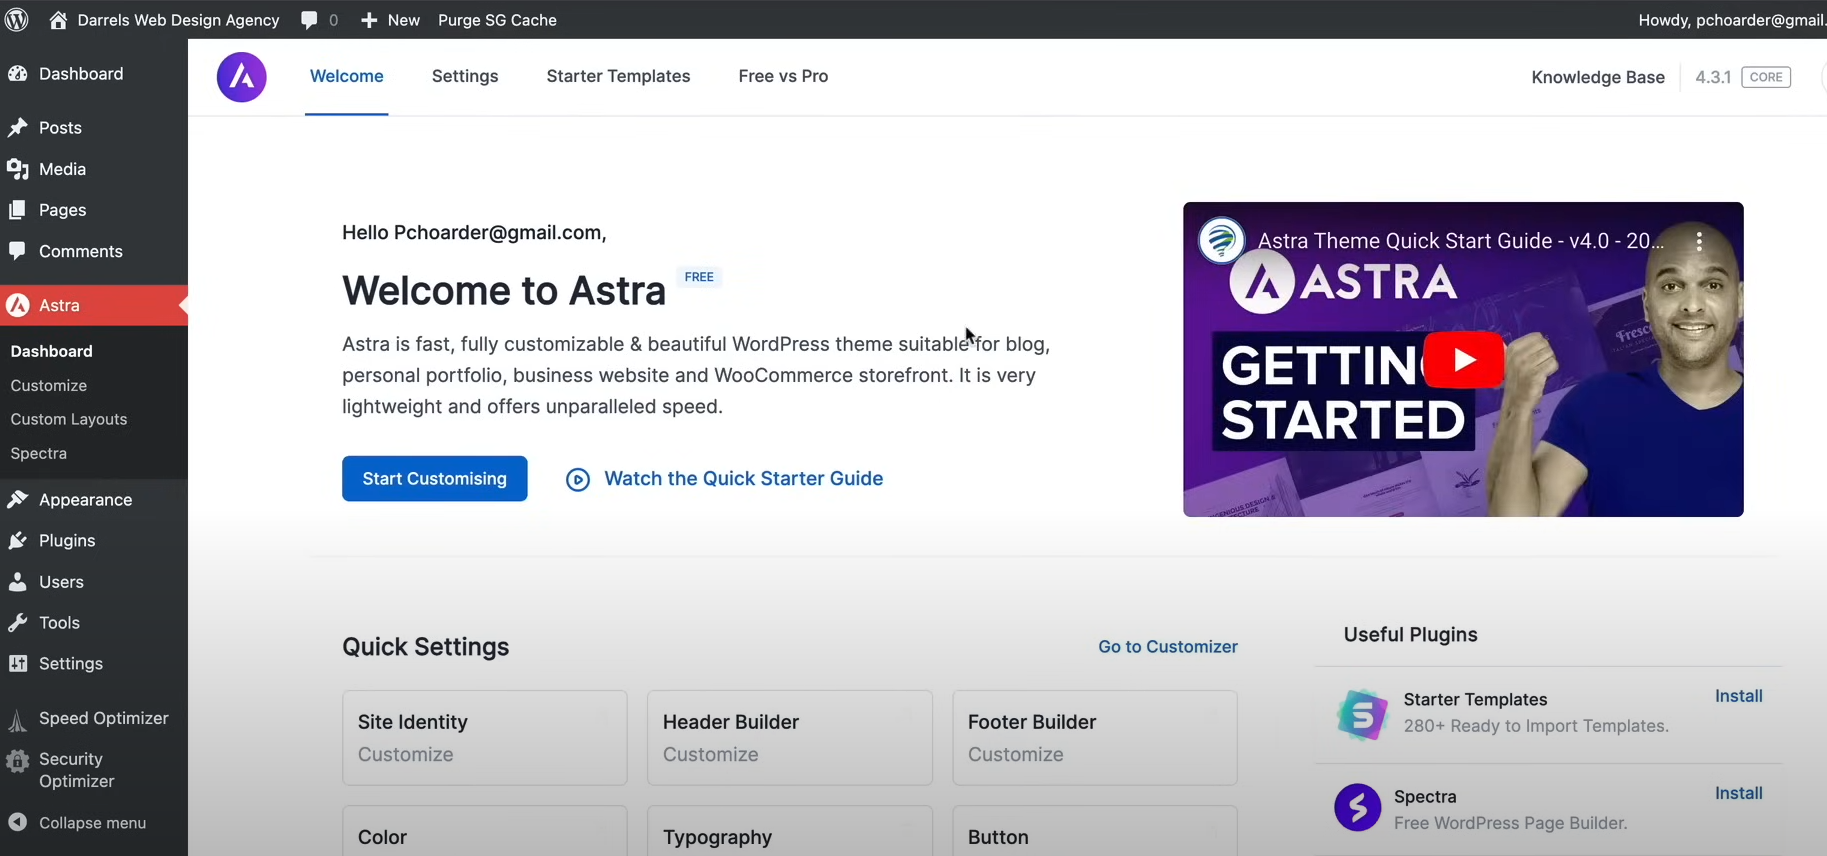Image resolution: width=1827 pixels, height=856 pixels.
Task: Click the Collapse menu arrow icon
Action: coord(18,822)
